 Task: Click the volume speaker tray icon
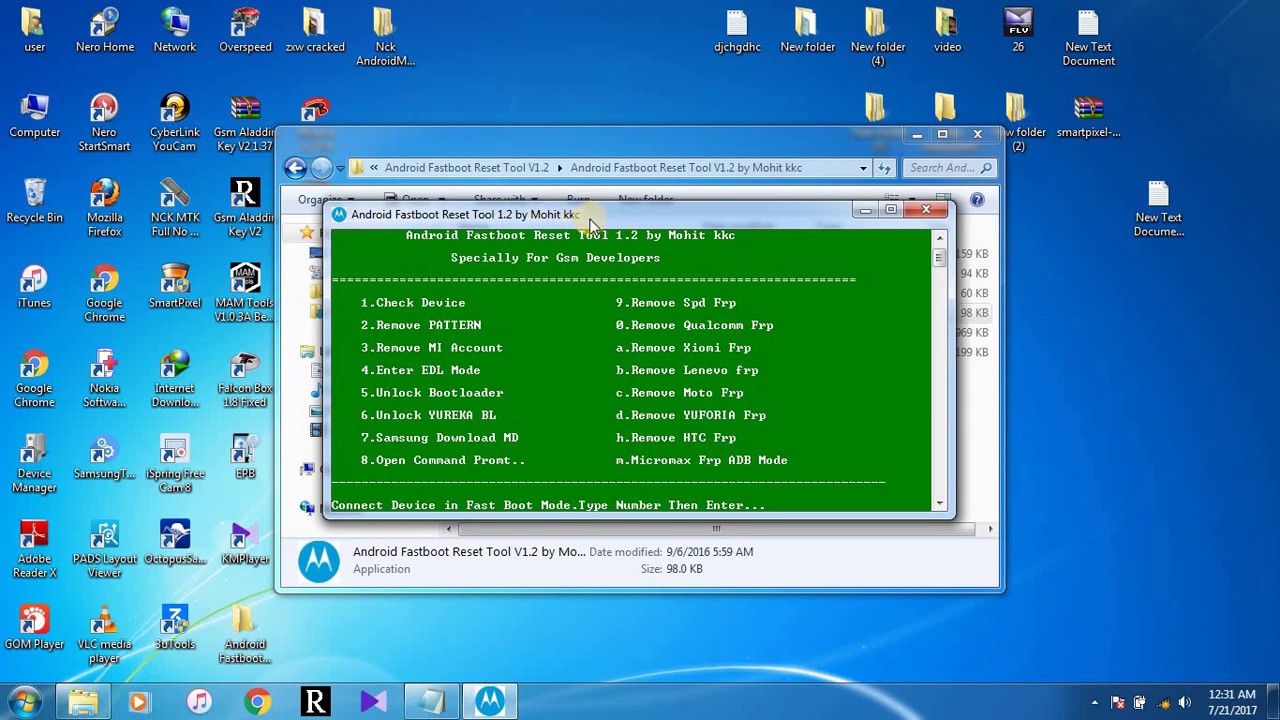click(1185, 703)
